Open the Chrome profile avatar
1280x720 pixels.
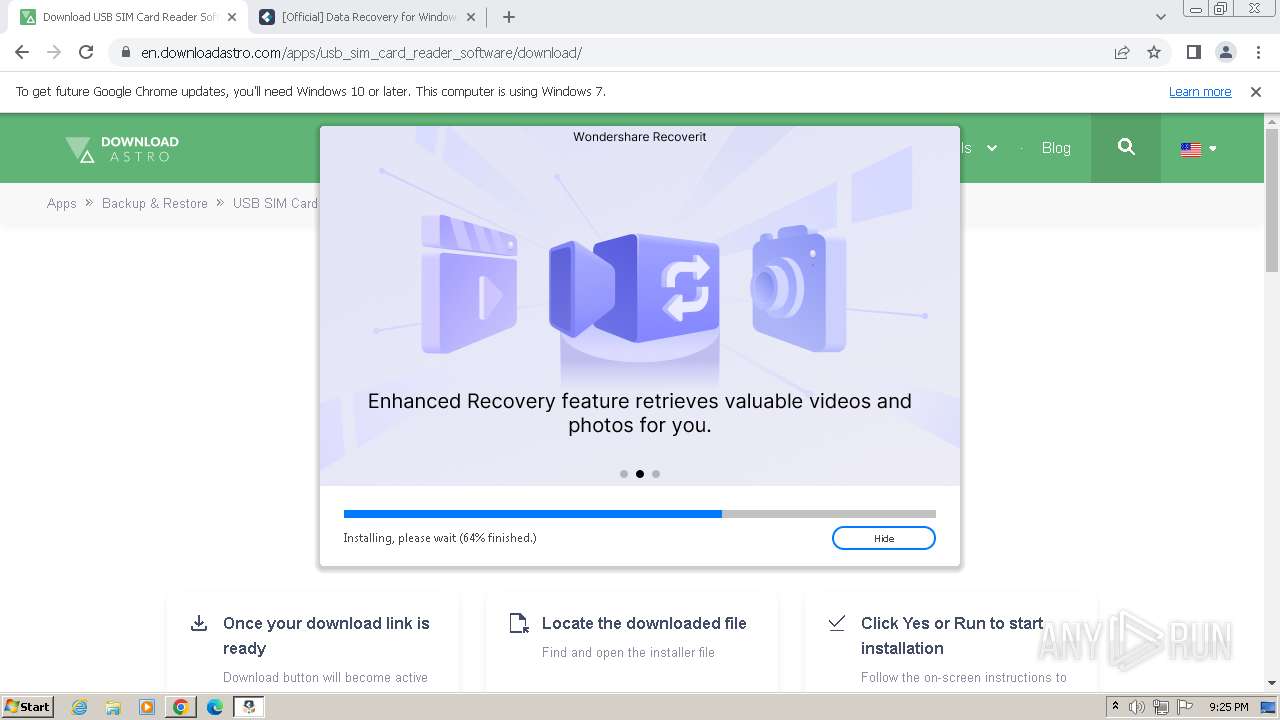[x=1226, y=52]
